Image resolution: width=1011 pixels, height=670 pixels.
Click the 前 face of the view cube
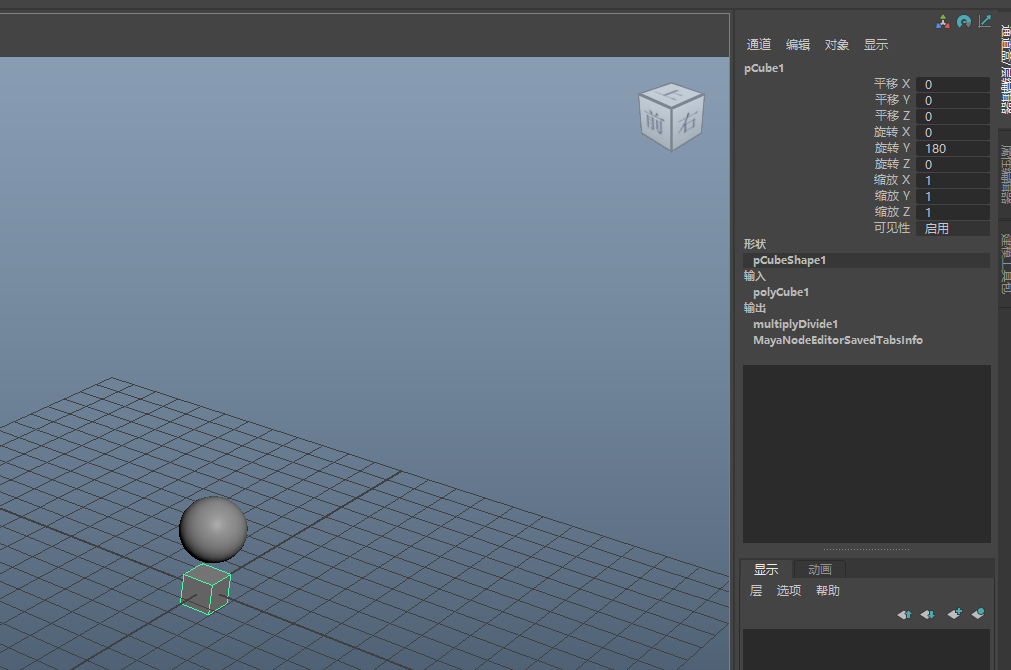[x=654, y=122]
